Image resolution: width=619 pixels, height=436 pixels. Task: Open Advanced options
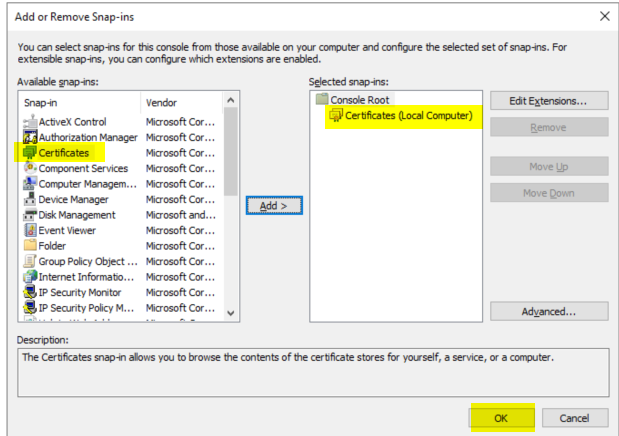click(x=549, y=312)
